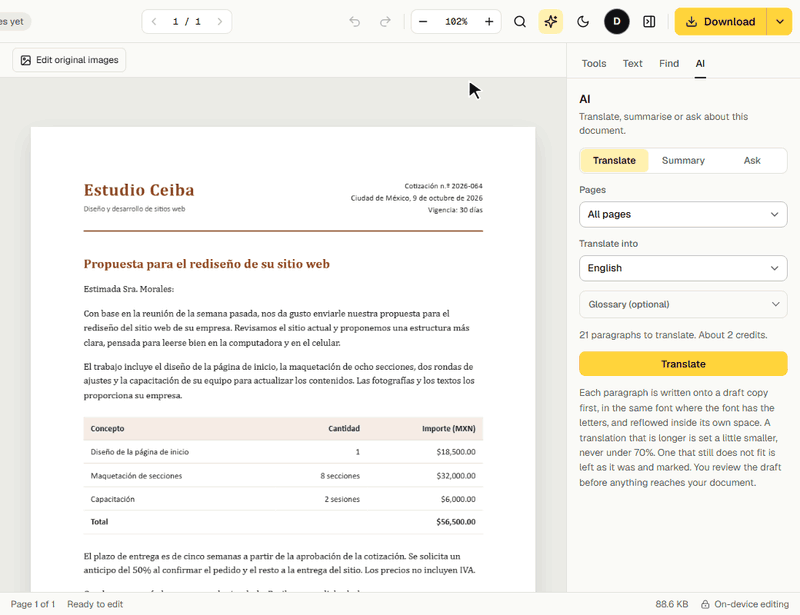Expand the Download options arrow
Image resolution: width=800 pixels, height=615 pixels.
point(779,21)
